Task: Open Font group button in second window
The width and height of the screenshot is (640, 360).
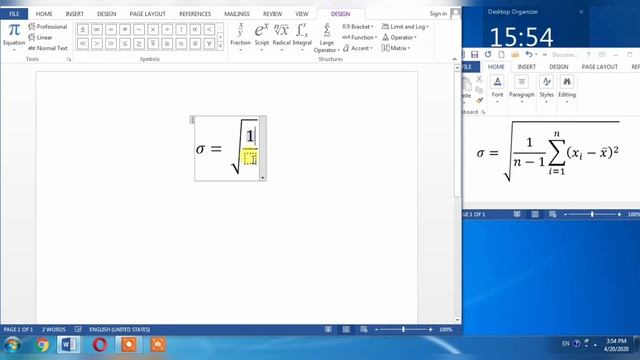Action: pyautogui.click(x=497, y=89)
